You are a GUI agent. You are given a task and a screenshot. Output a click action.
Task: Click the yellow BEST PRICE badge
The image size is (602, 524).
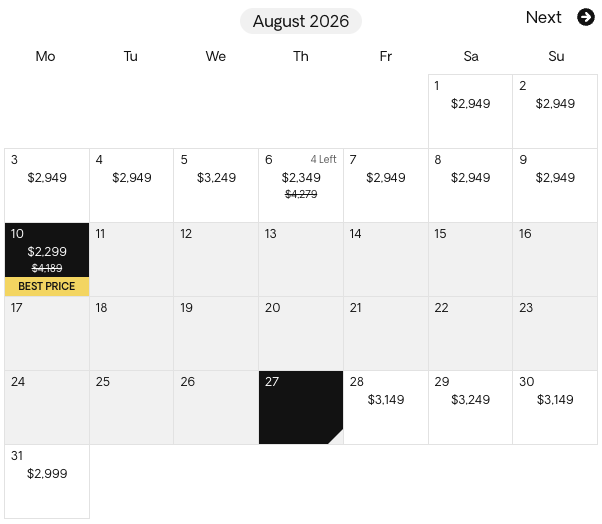pyautogui.click(x=47, y=286)
